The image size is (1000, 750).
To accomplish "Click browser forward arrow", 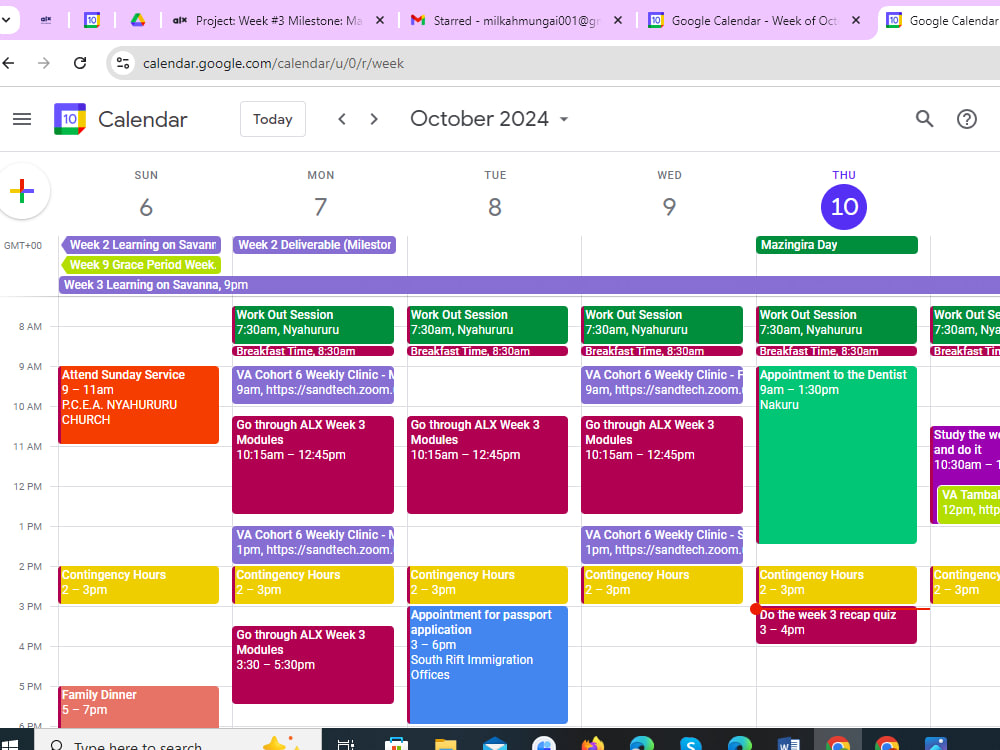I will tap(43, 63).
